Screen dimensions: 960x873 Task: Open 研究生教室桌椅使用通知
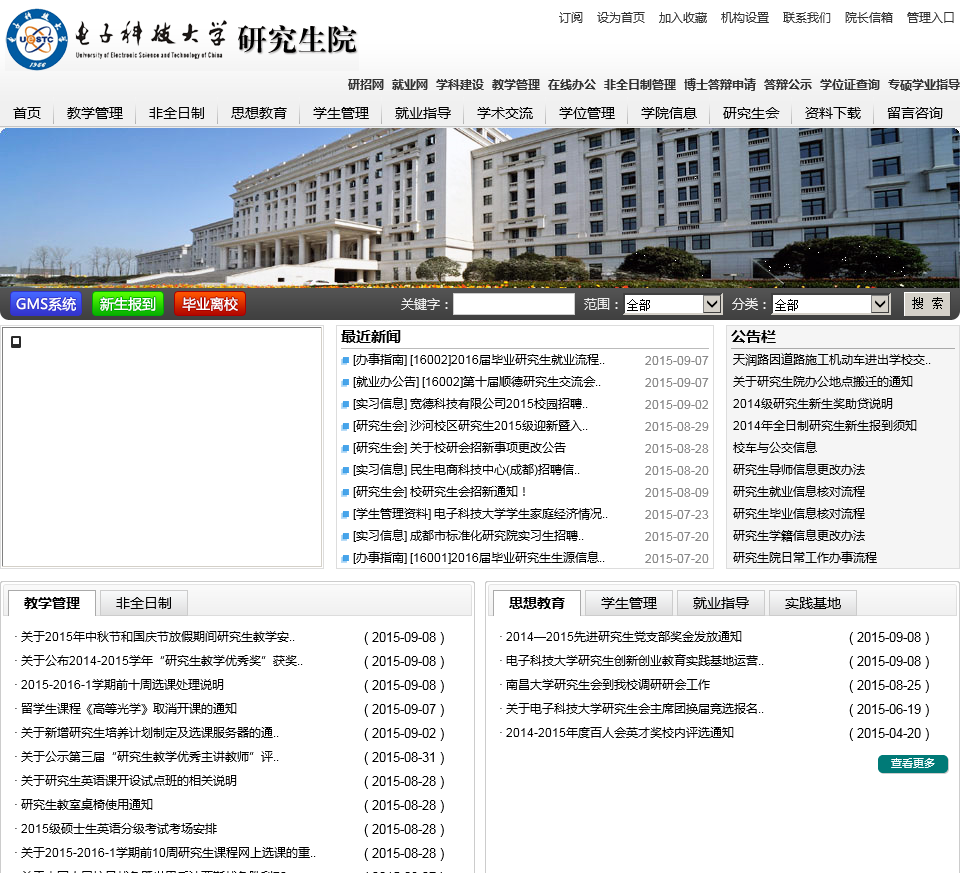[x=87, y=805]
